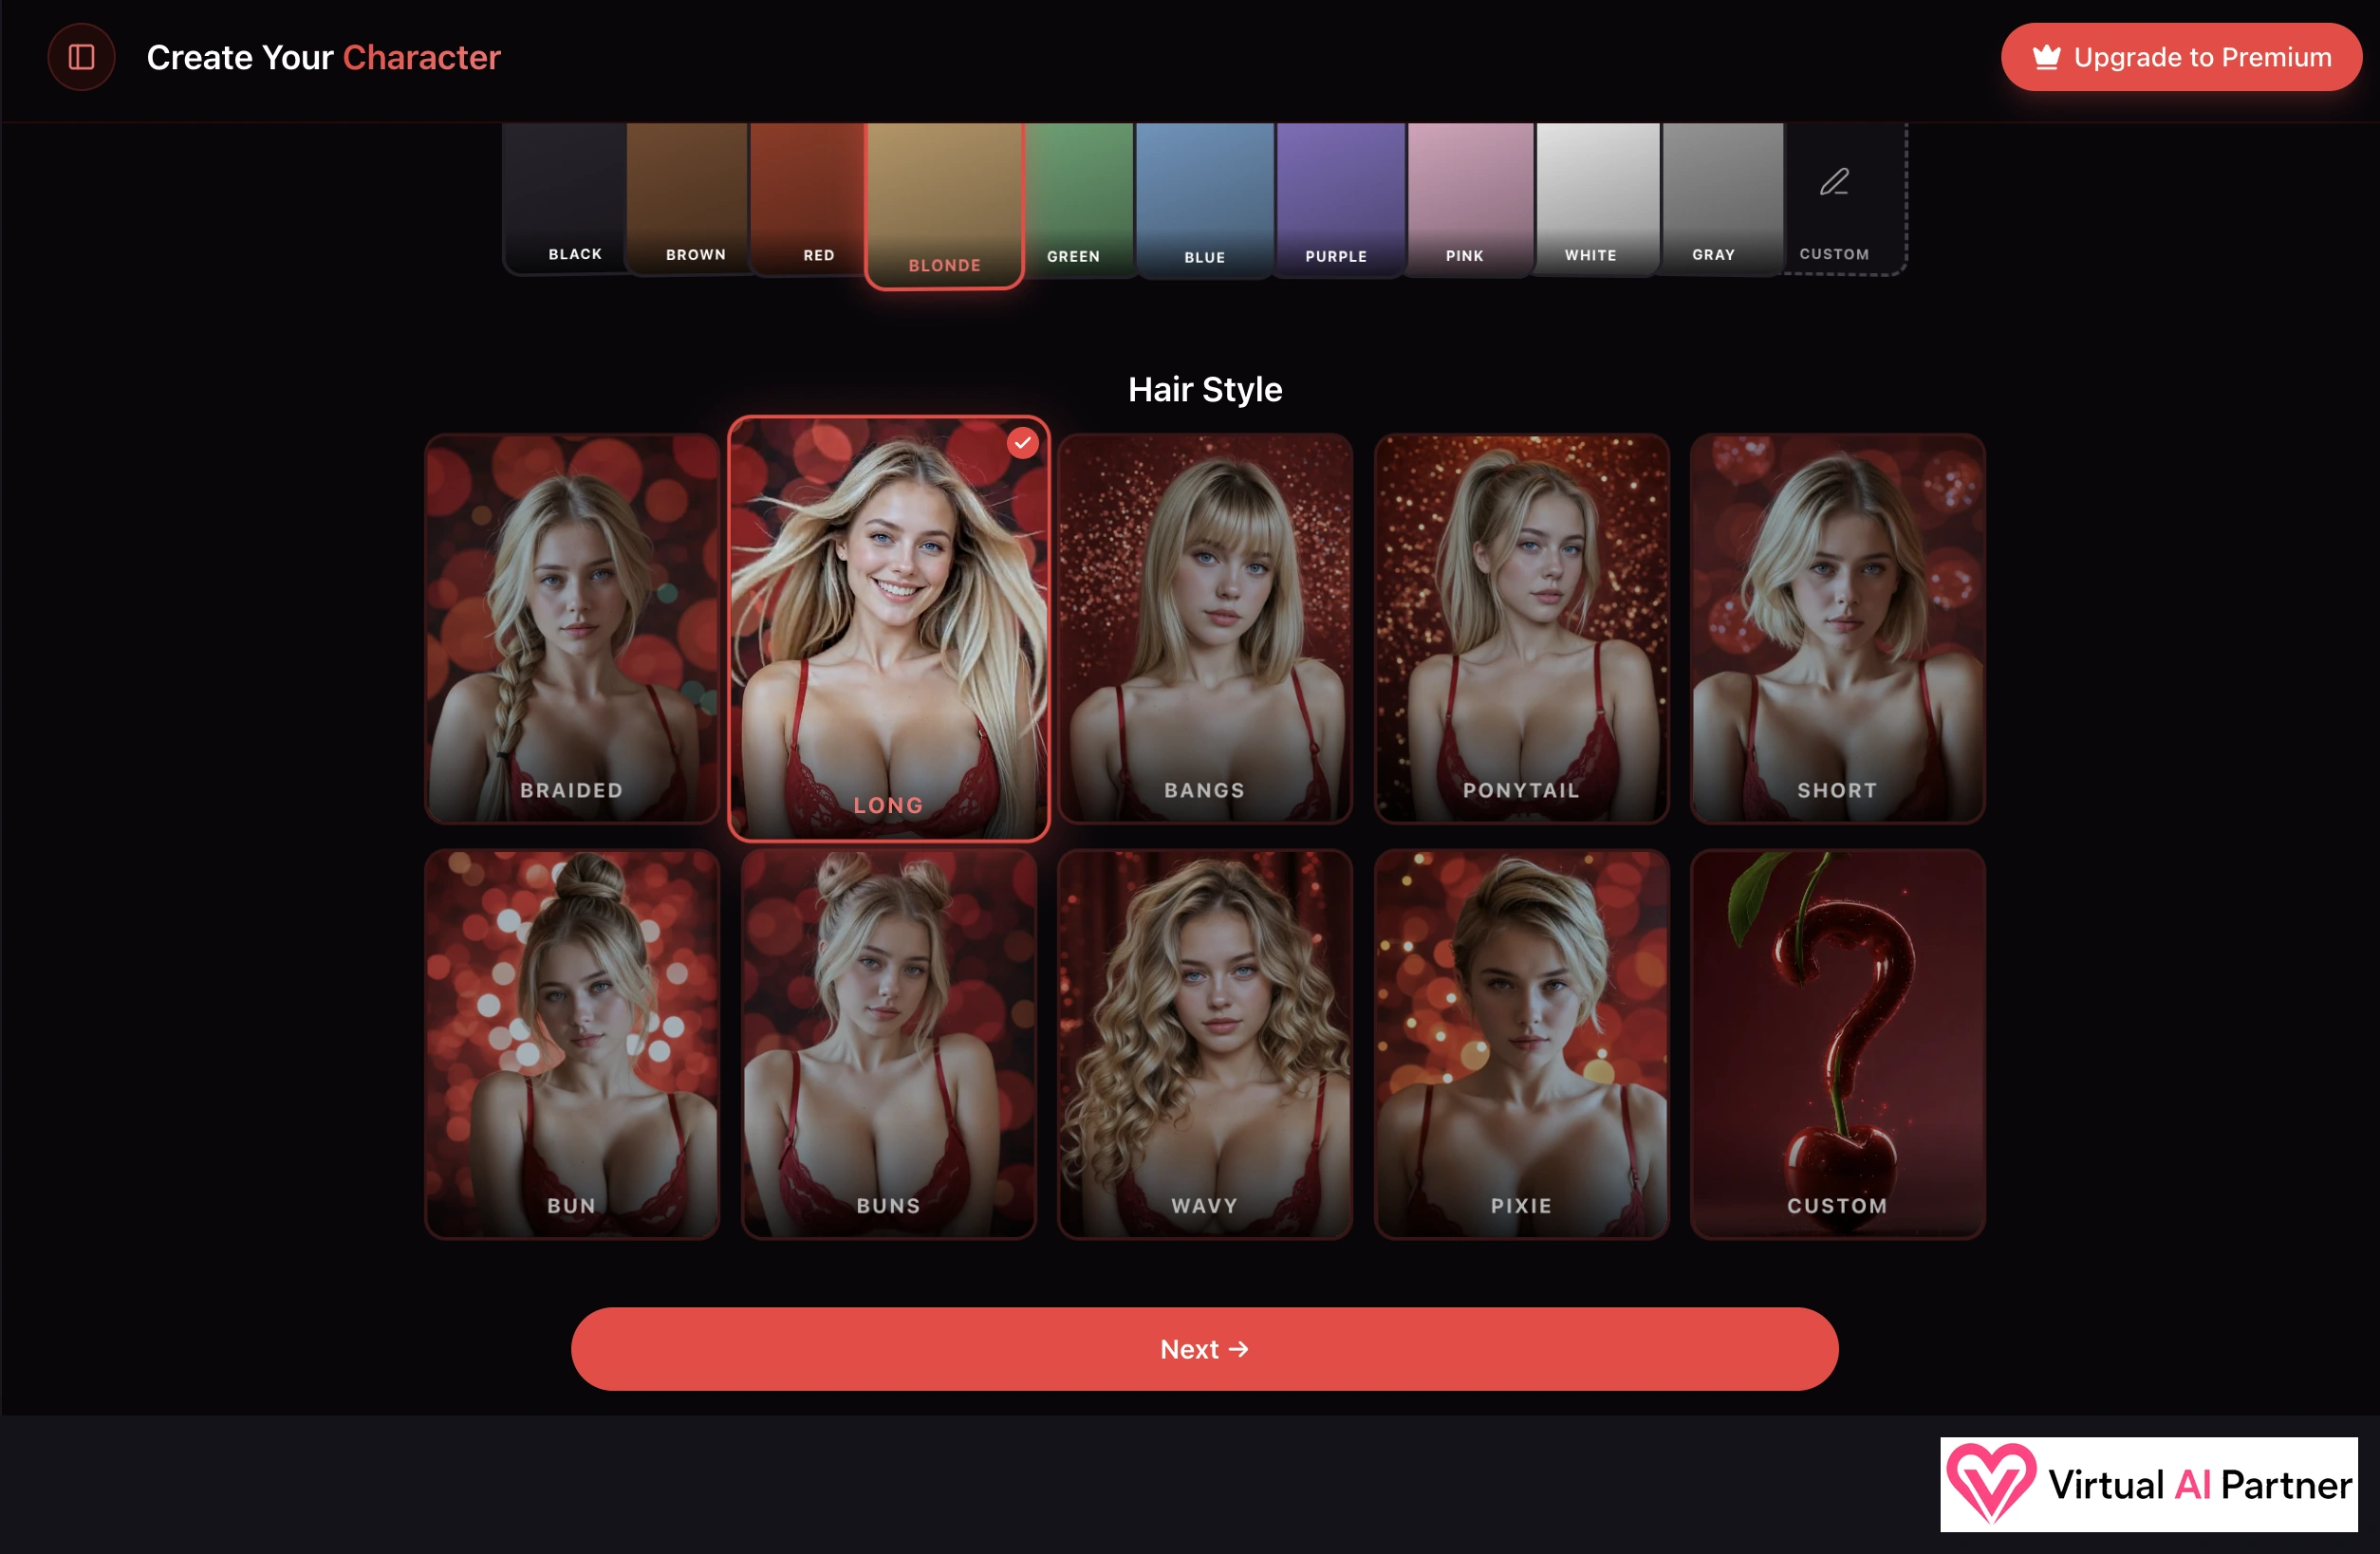This screenshot has width=2380, height=1554.
Task: Select the Blonde hair color swatch
Action: point(944,205)
